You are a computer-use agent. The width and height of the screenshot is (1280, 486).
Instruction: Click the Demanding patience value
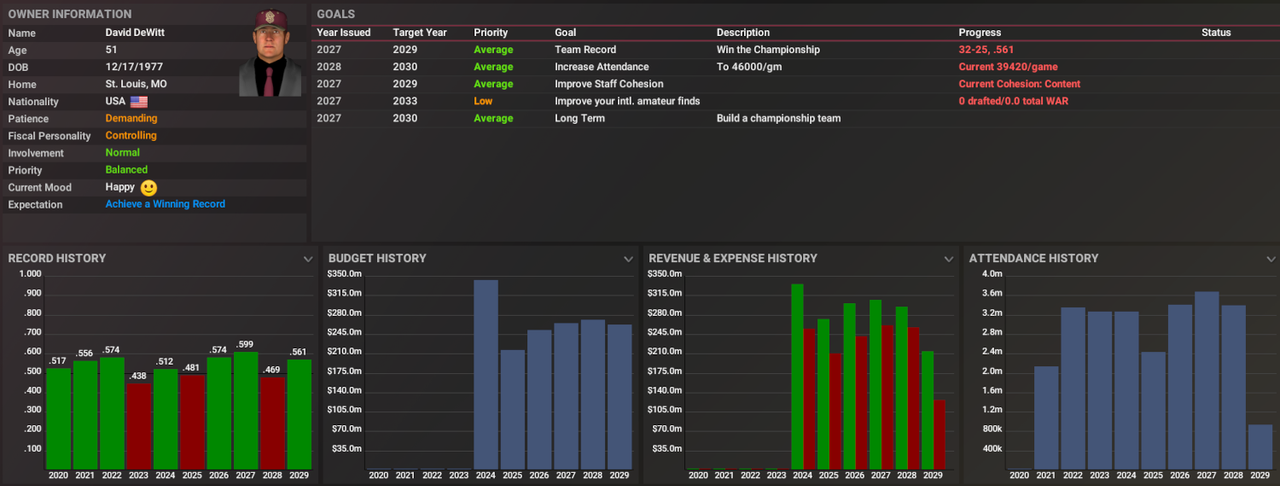click(131, 119)
